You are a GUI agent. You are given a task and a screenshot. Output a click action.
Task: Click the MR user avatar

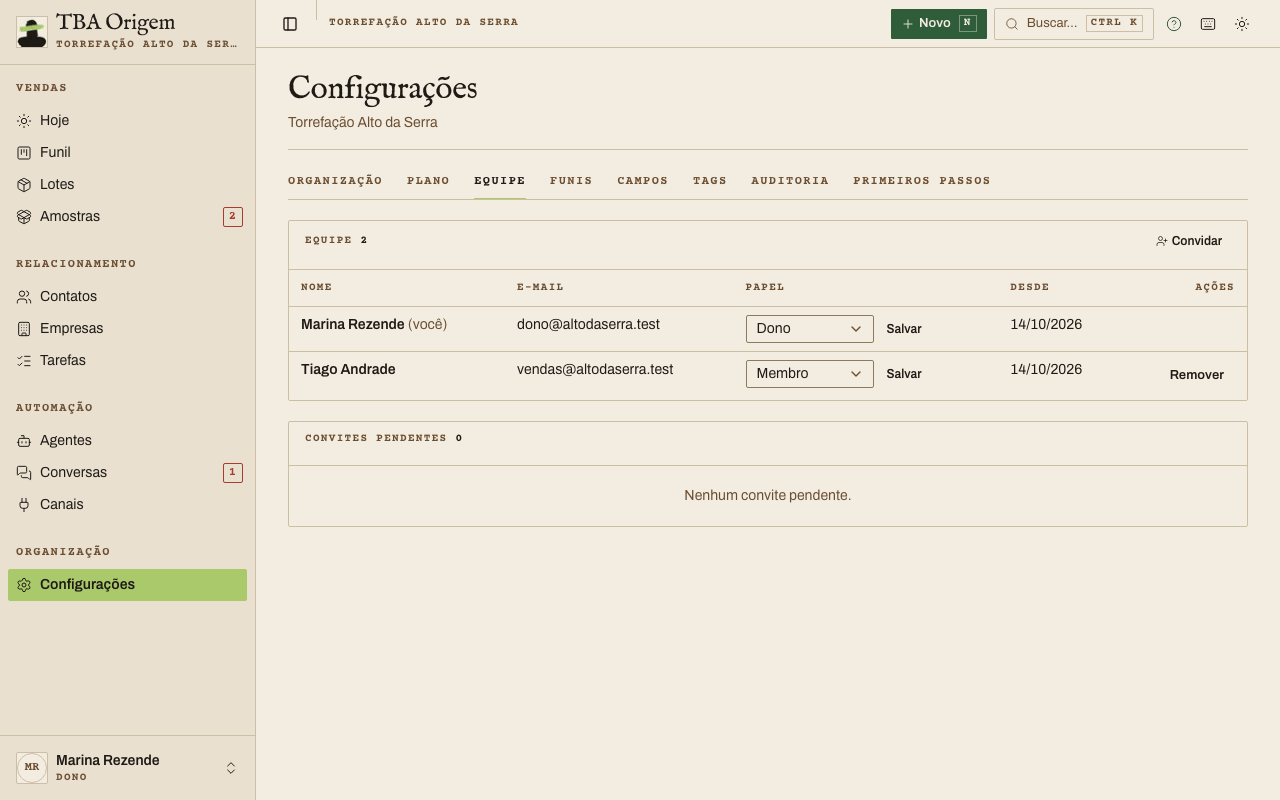32,768
